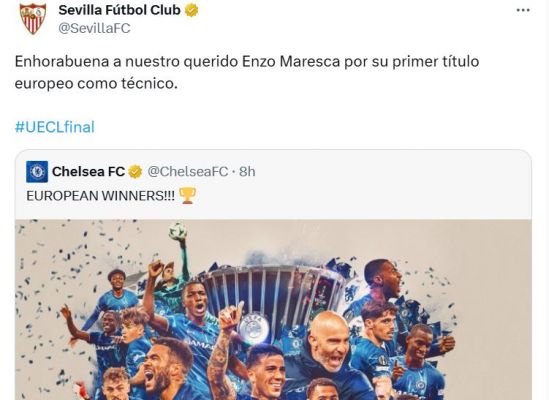Screen dimensions: 549x400
Task: Click the Chelsea FC gold verified badge
Action: click(x=135, y=172)
